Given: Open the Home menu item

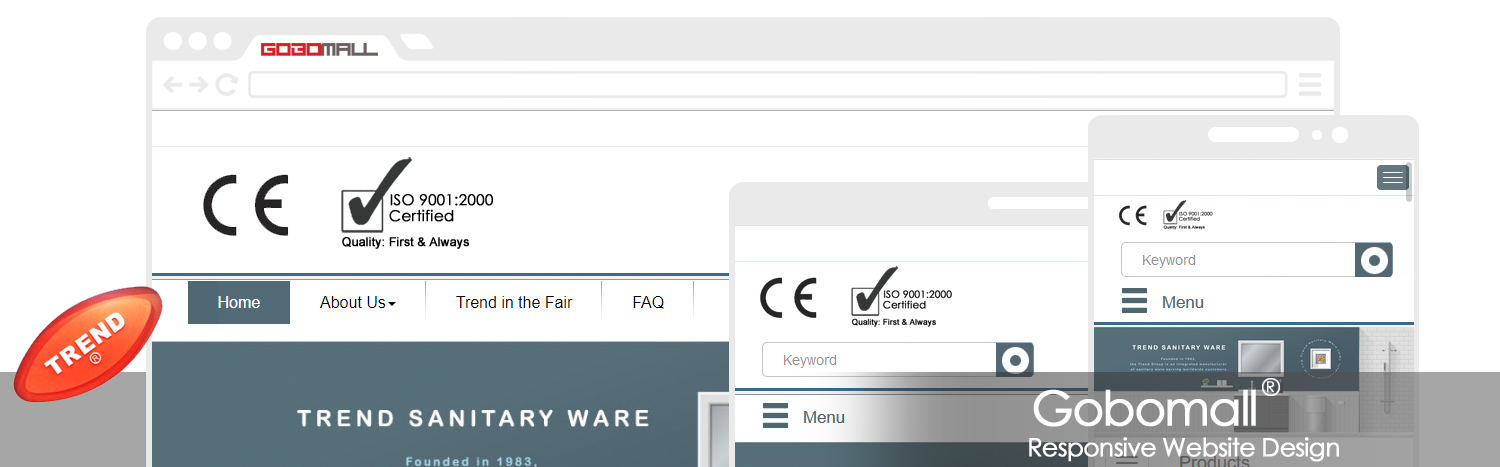Looking at the screenshot, I should click(x=239, y=302).
